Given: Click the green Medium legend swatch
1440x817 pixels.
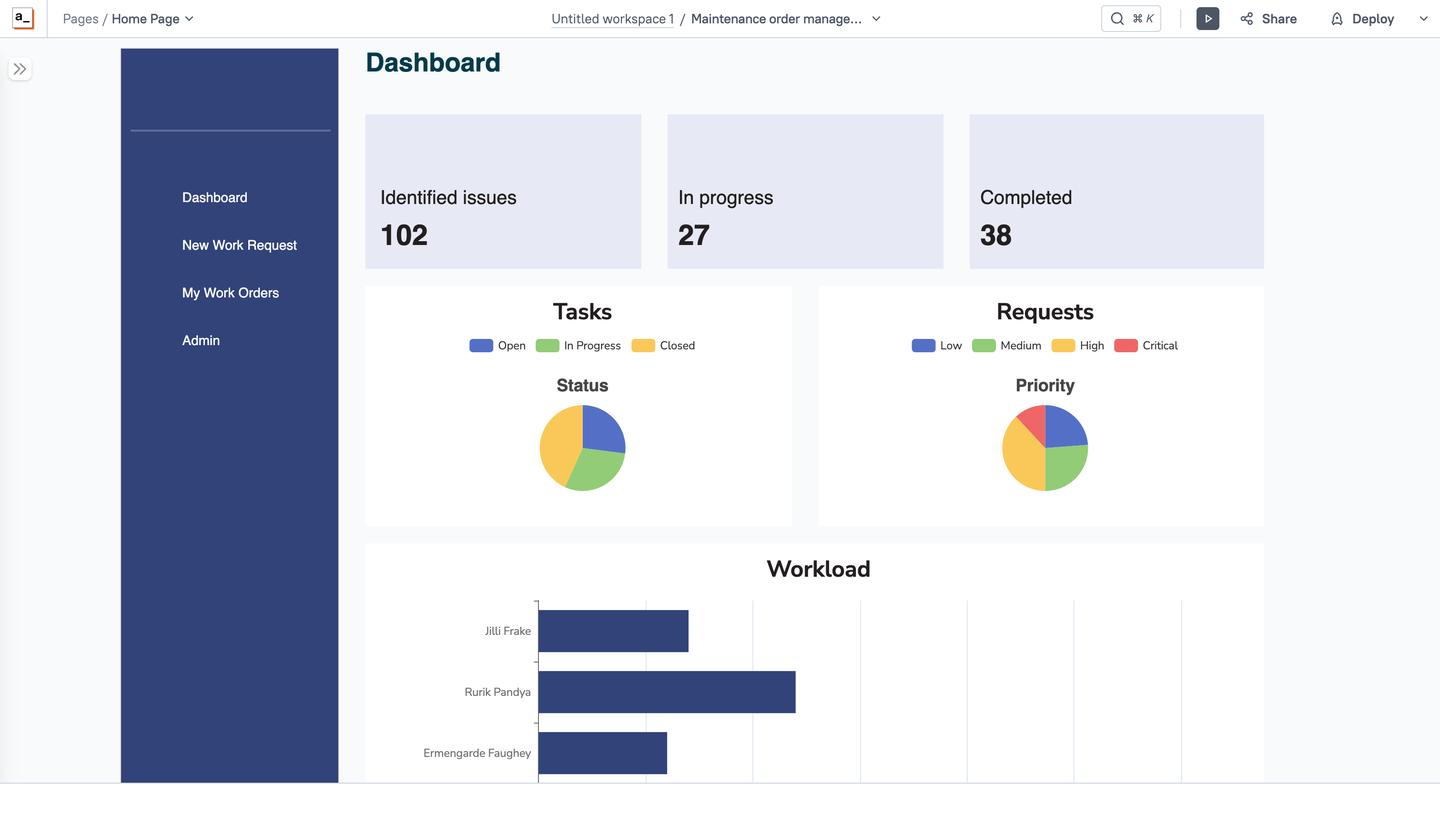Looking at the screenshot, I should [982, 345].
